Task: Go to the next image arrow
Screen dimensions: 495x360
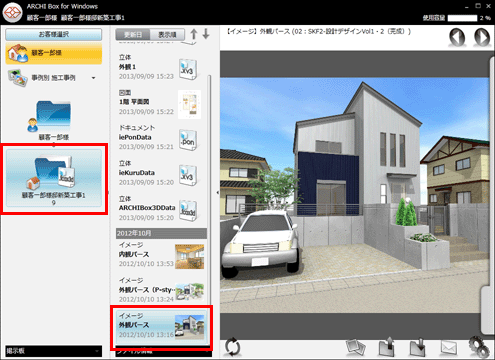Action: point(482,37)
